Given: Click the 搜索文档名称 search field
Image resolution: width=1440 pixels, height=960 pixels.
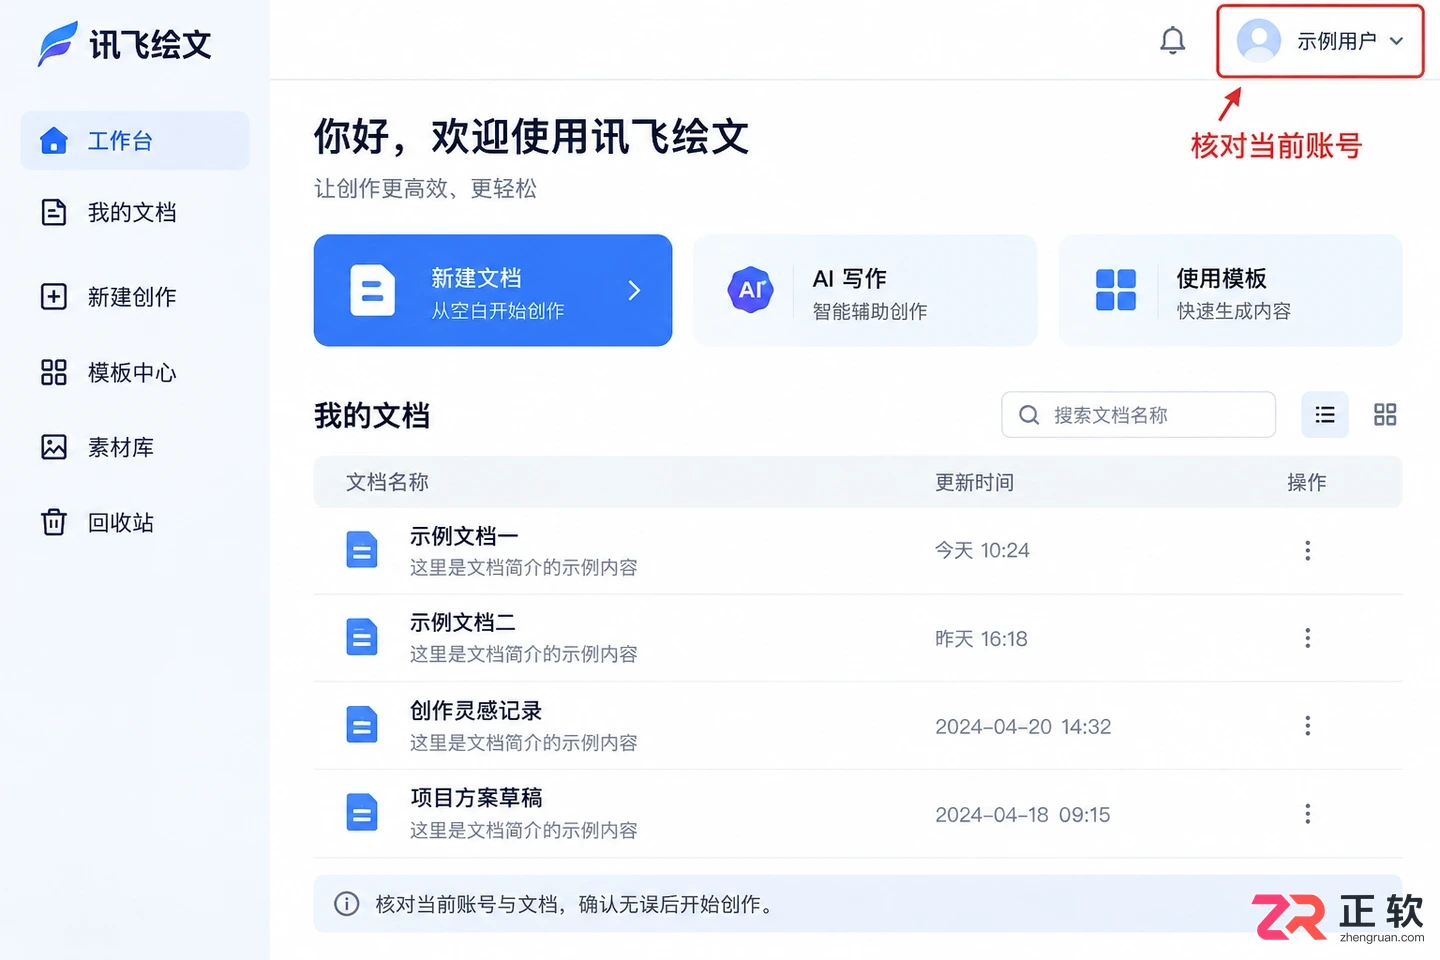Looking at the screenshot, I should click(x=1139, y=415).
